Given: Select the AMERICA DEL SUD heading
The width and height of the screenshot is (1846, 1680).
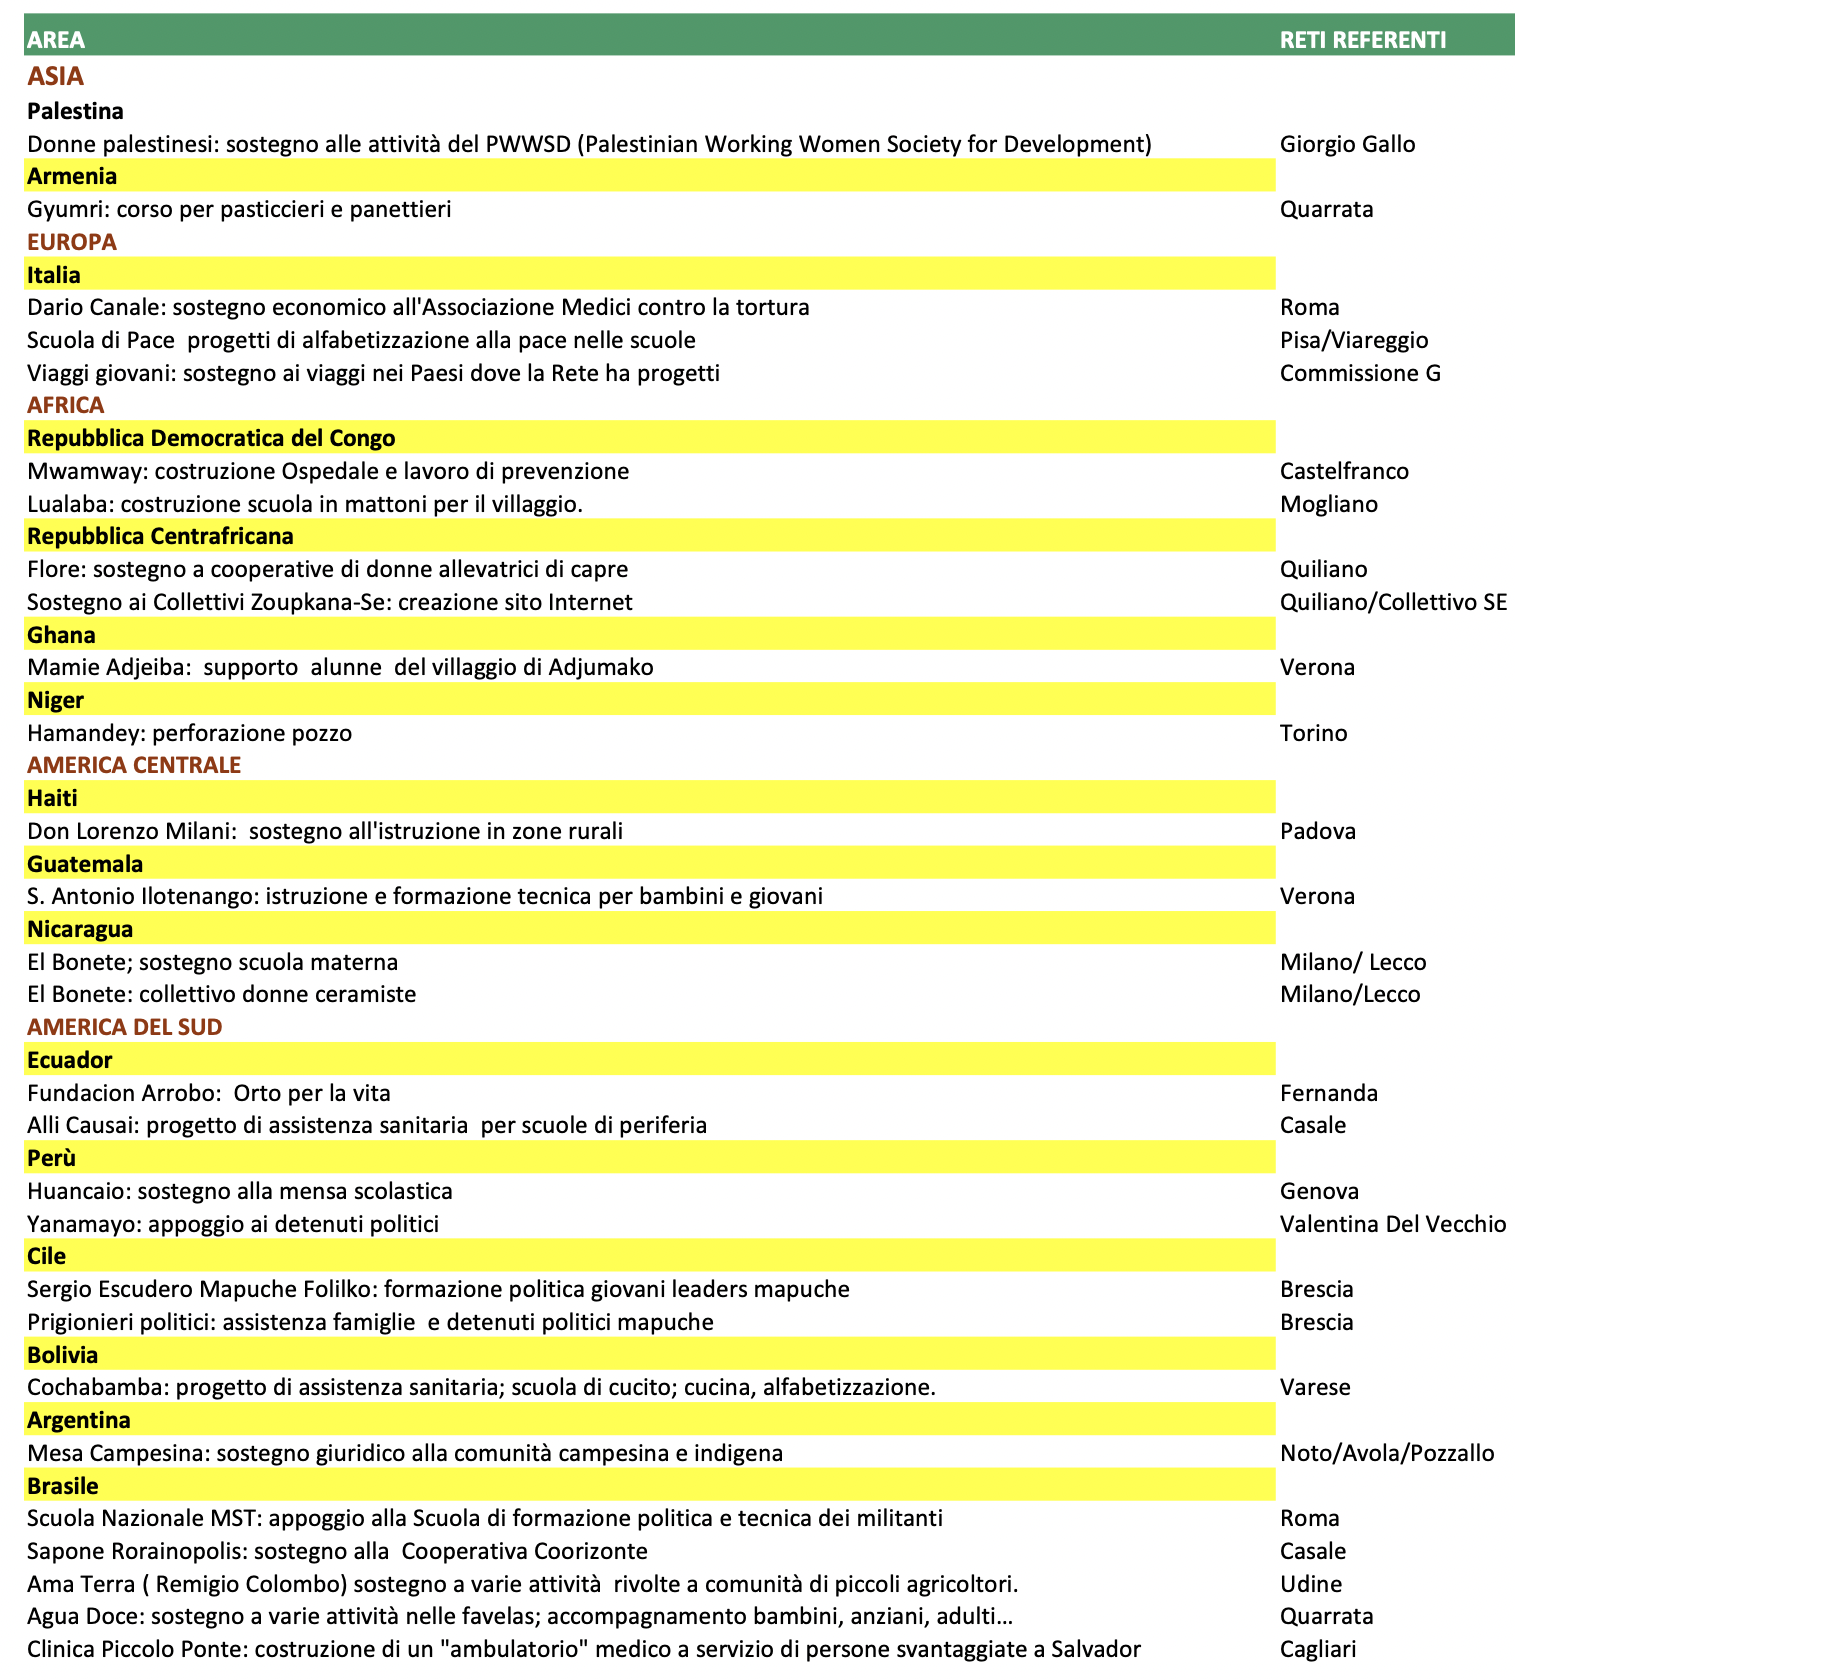Looking at the screenshot, I should (124, 1027).
